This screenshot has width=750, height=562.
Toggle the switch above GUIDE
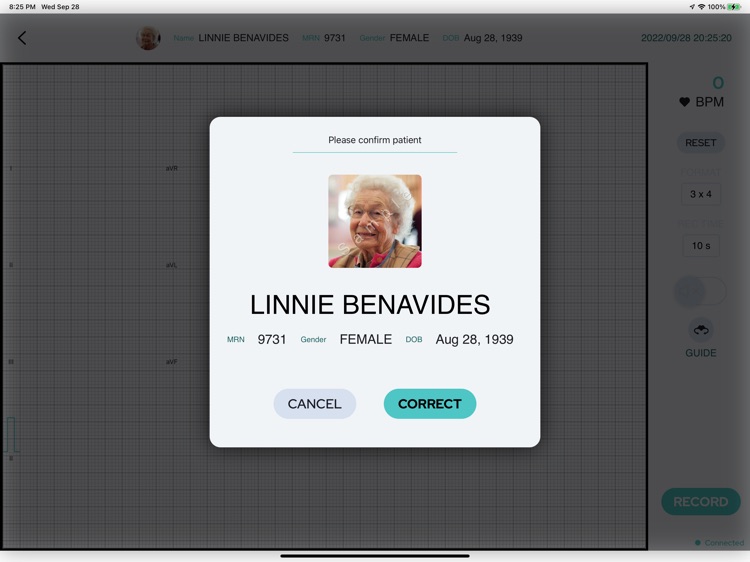[x=700, y=291]
